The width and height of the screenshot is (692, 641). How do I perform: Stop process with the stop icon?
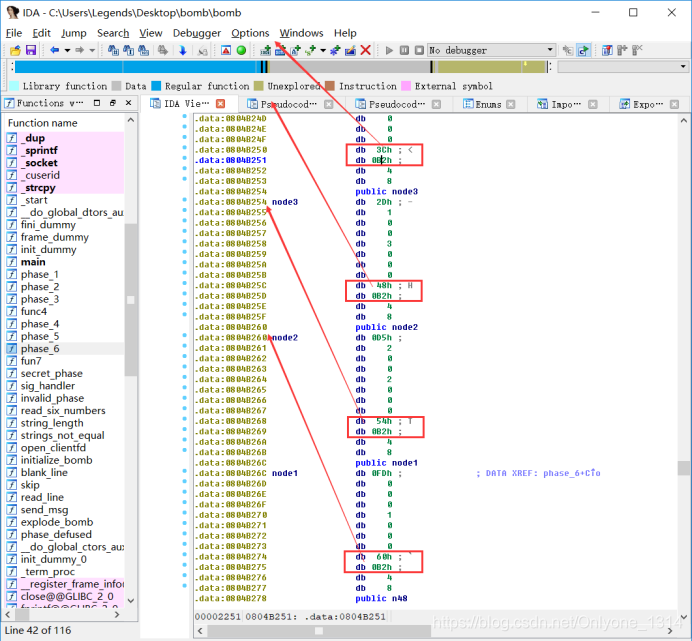(419, 50)
